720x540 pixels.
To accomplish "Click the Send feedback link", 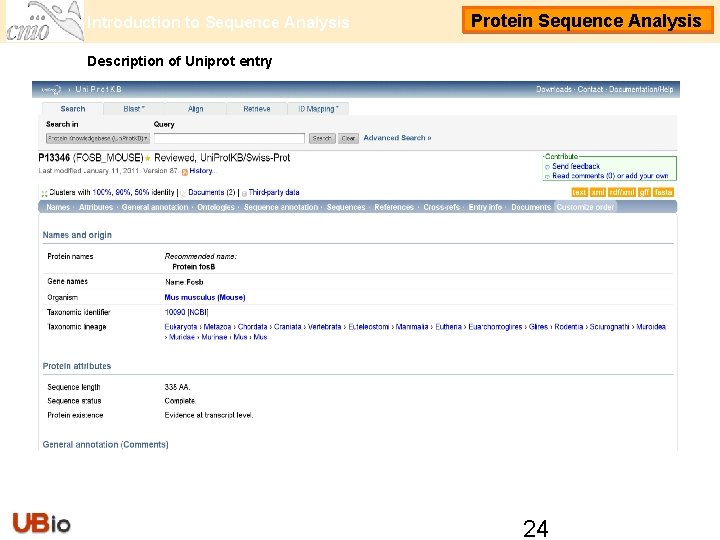I will click(576, 166).
